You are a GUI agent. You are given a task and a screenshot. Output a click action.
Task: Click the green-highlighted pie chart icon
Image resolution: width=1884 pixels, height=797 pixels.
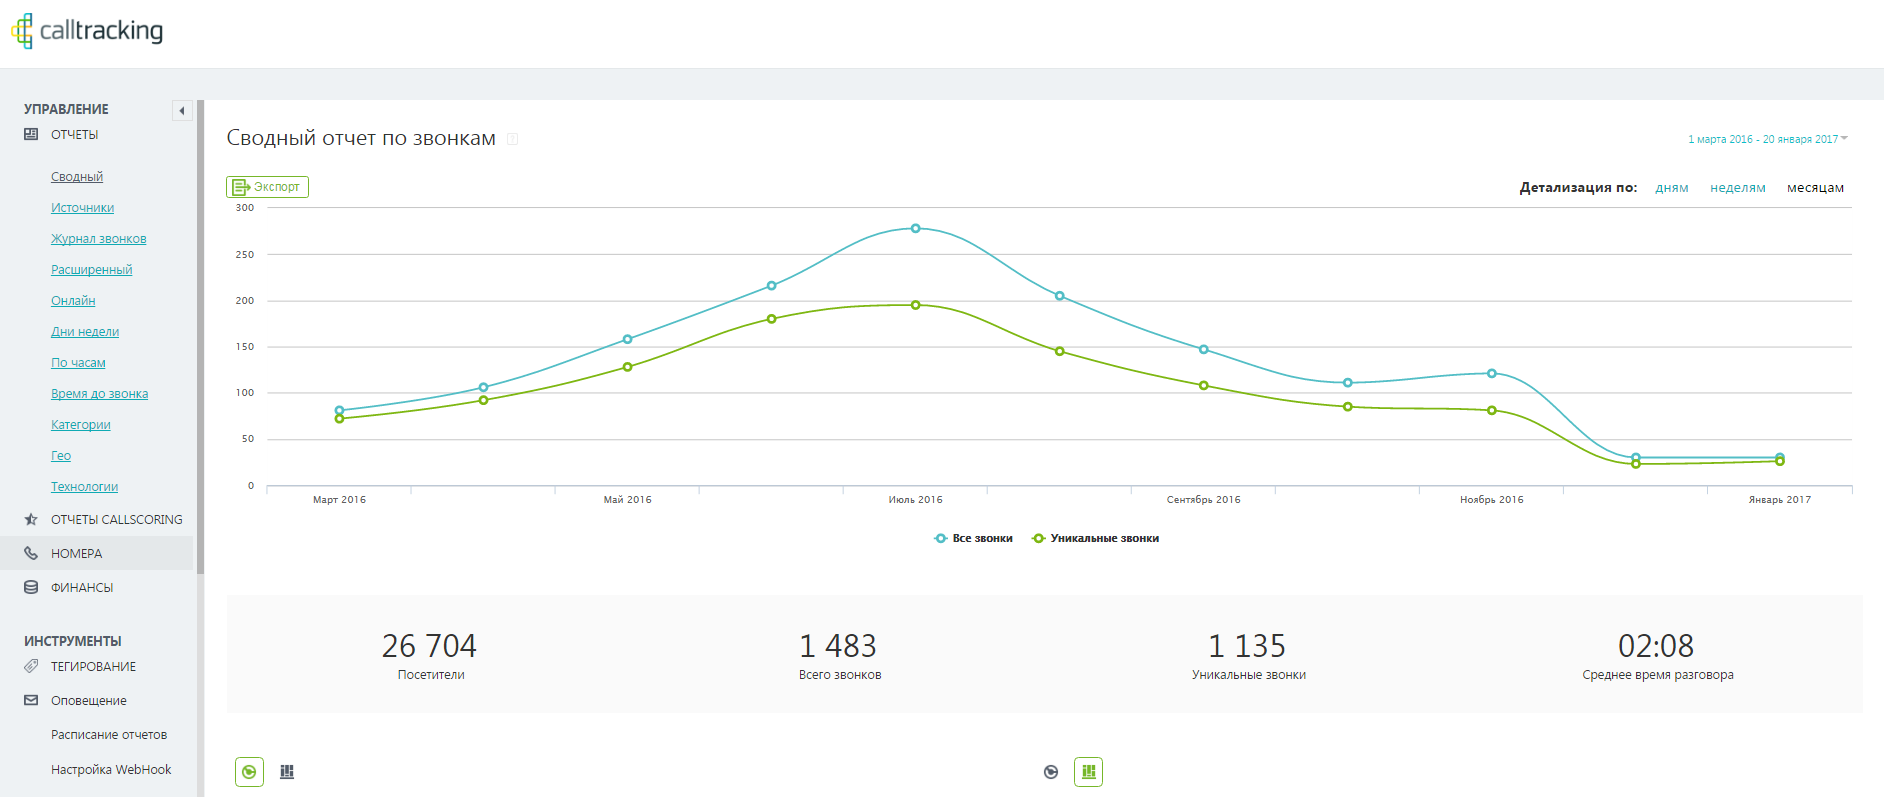click(x=249, y=772)
